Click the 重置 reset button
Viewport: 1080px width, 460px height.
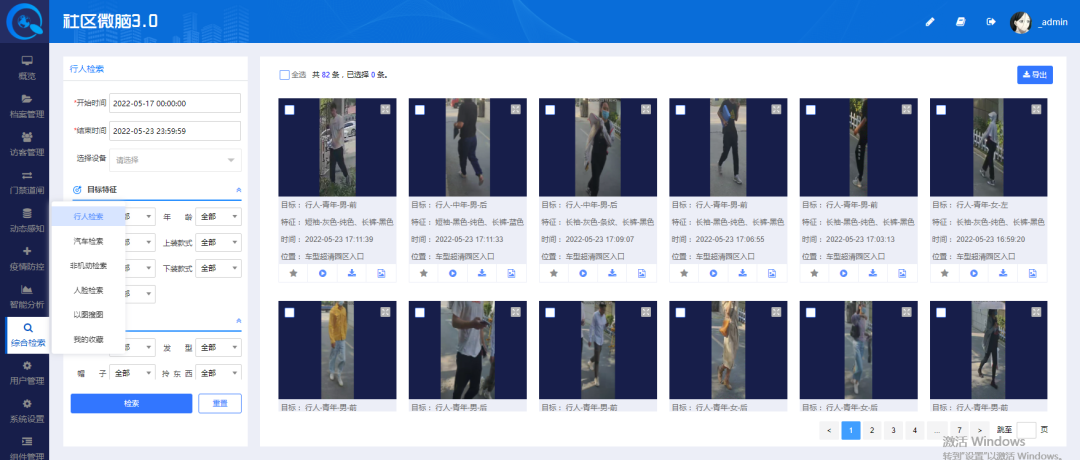tap(220, 404)
